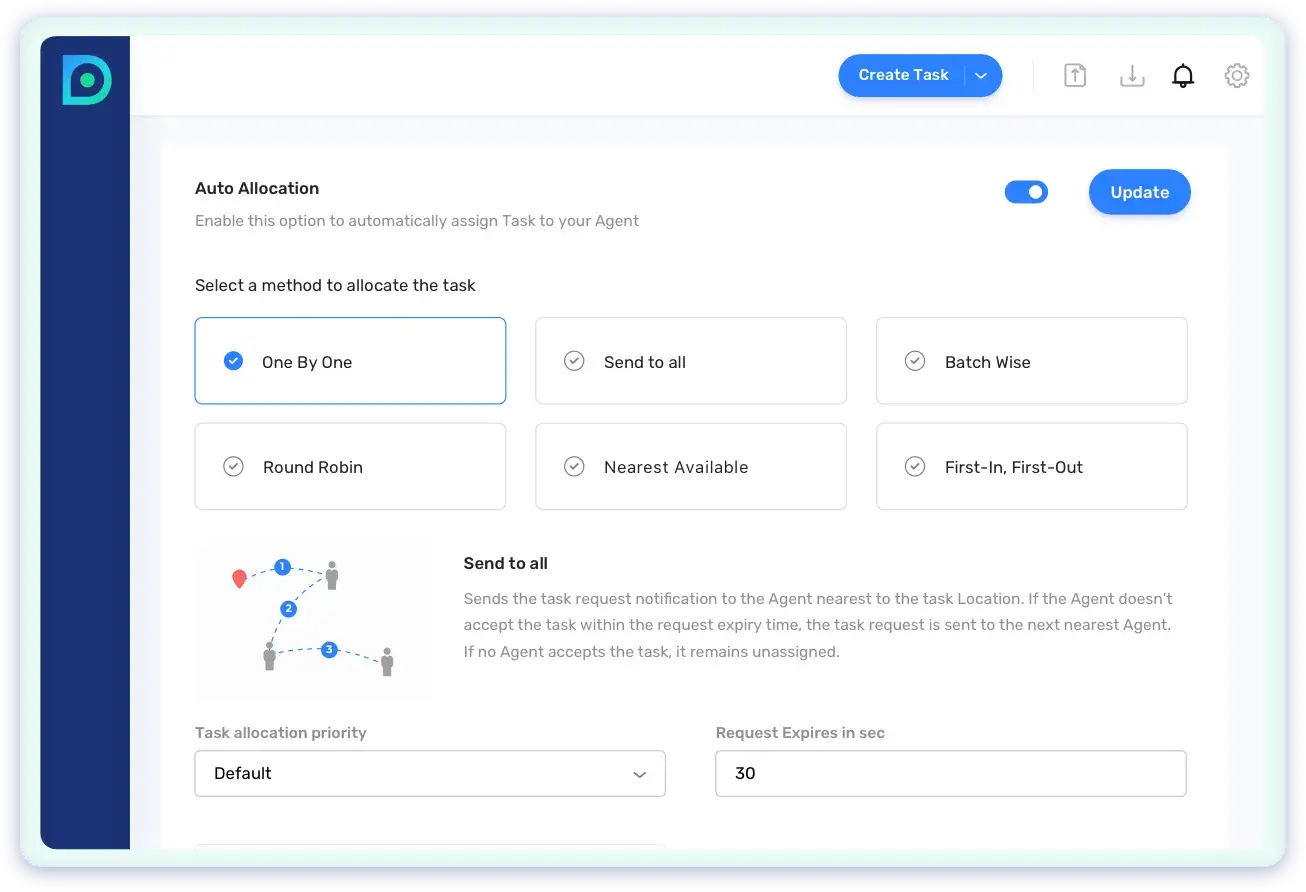This screenshot has width=1306, height=892.
Task: Click the Update button
Action: (x=1139, y=192)
